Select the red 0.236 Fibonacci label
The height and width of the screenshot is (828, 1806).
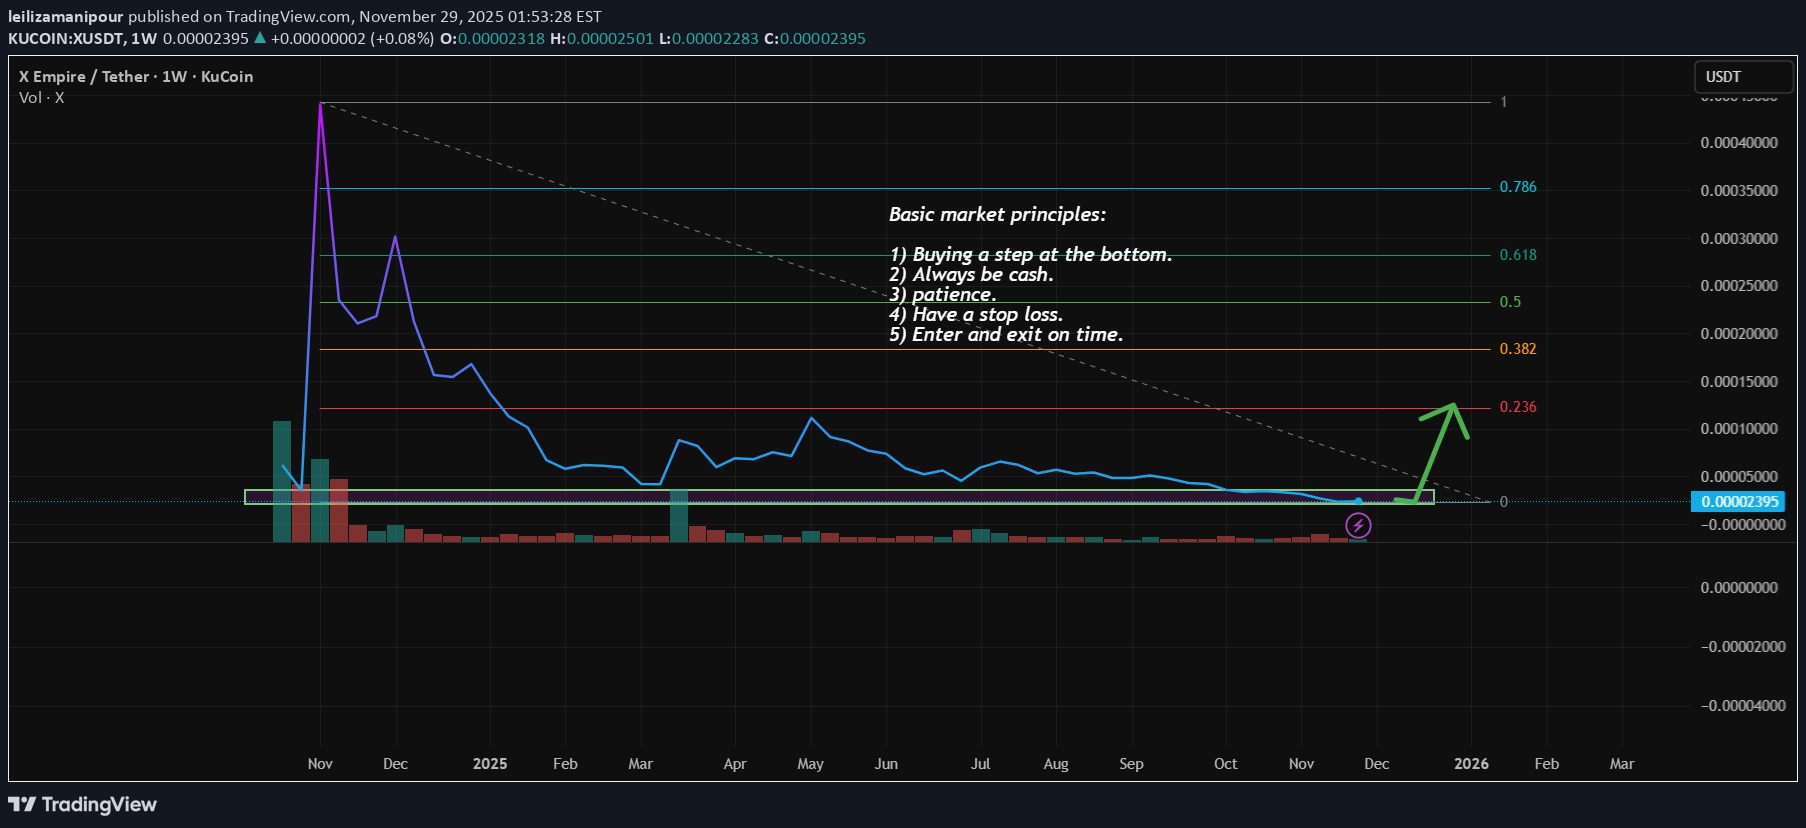point(1517,407)
